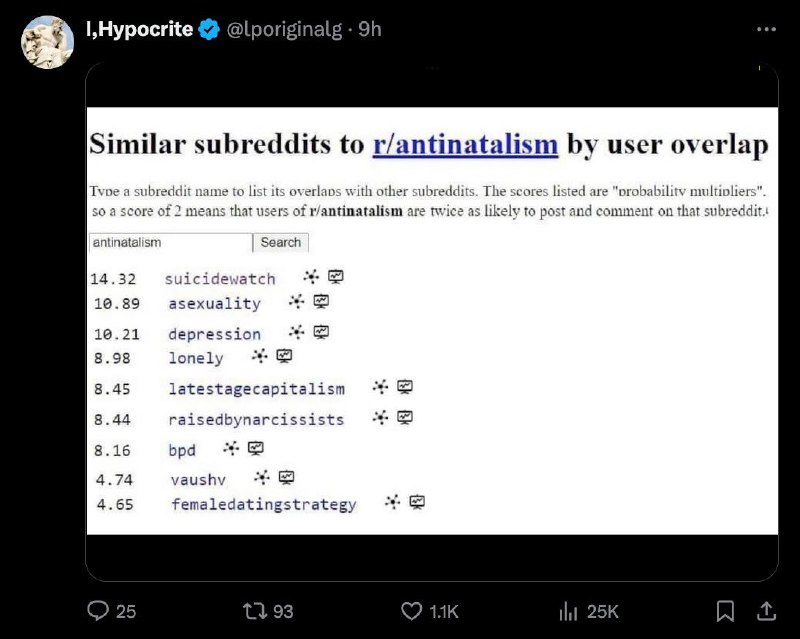Click the network graph icon beside bpd
The height and width of the screenshot is (639, 800).
(x=231, y=449)
